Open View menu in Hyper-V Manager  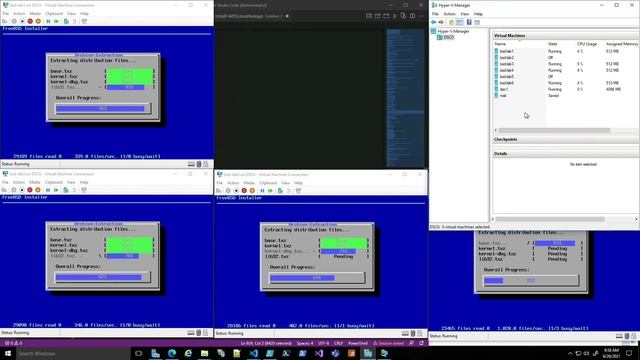point(464,14)
